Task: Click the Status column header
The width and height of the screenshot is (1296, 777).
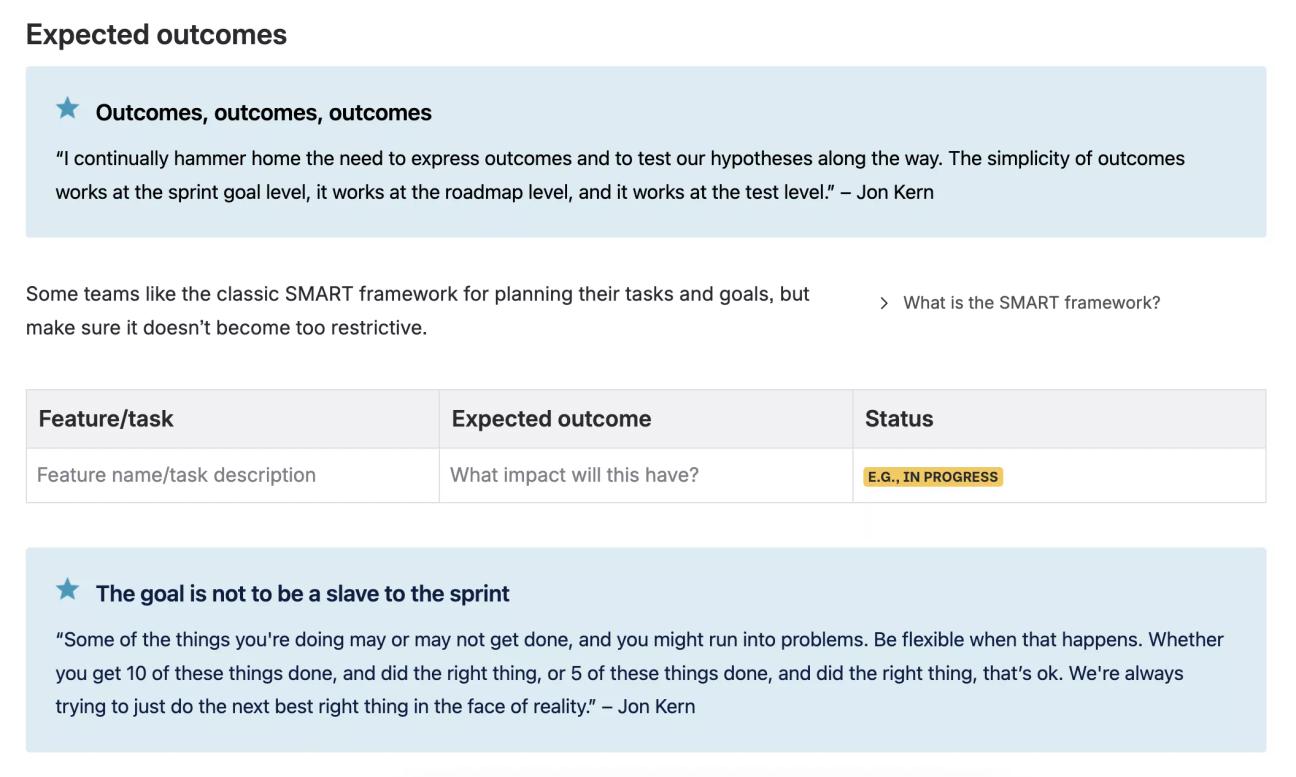Action: [898, 418]
